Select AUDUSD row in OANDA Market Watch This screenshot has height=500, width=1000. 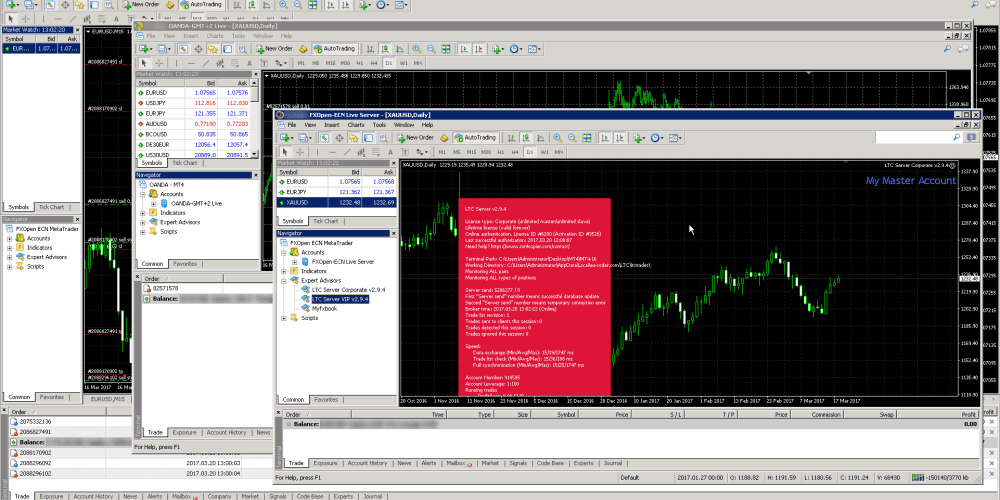coord(193,124)
